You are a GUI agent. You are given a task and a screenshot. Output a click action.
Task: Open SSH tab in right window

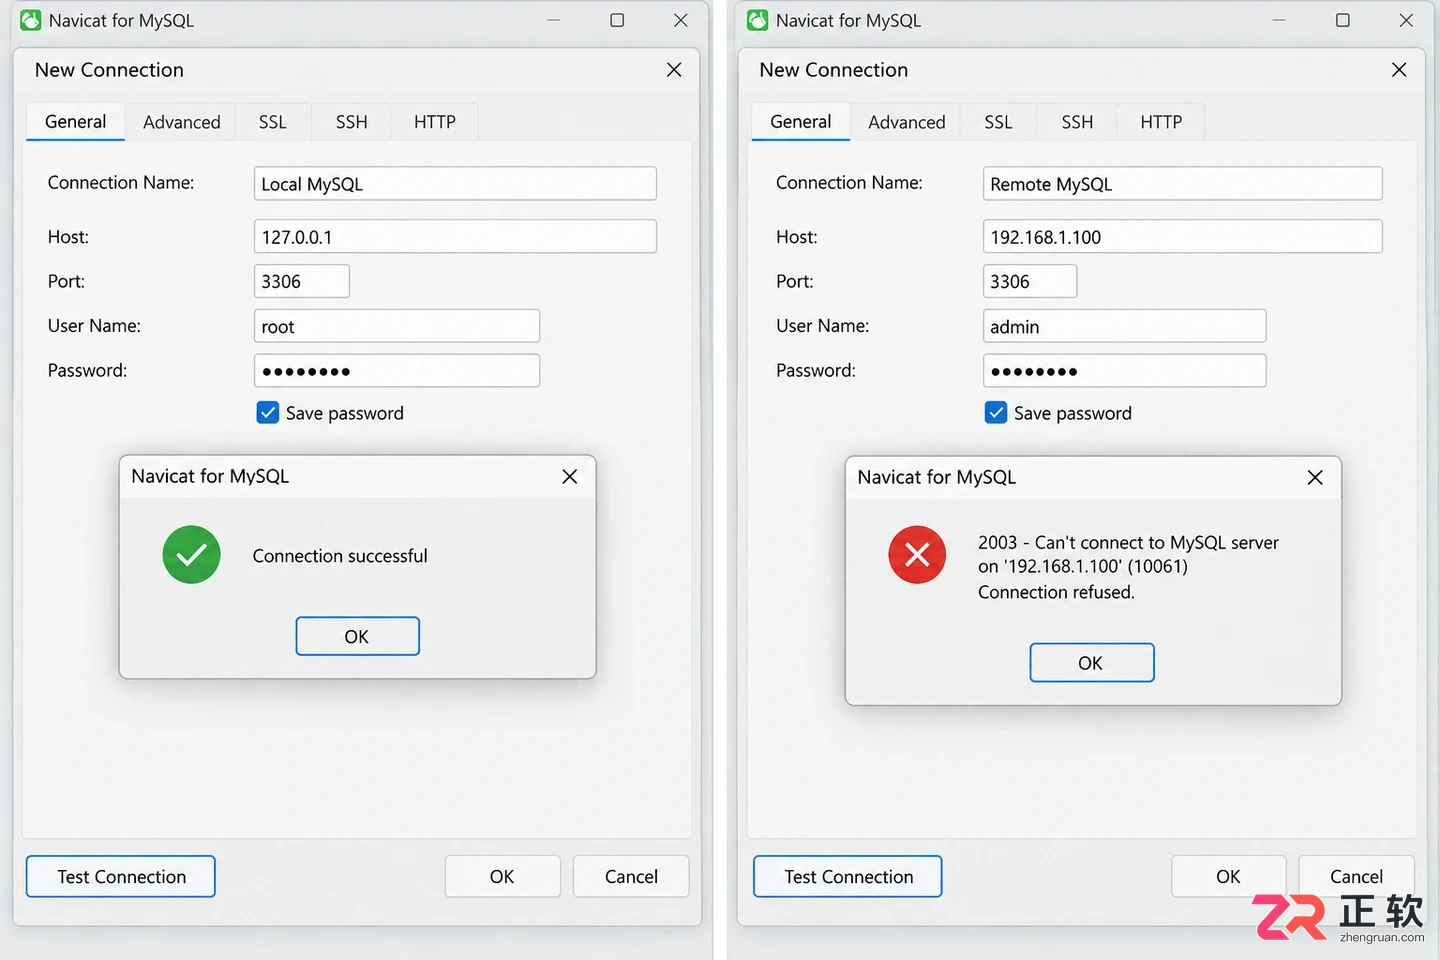tap(1077, 122)
